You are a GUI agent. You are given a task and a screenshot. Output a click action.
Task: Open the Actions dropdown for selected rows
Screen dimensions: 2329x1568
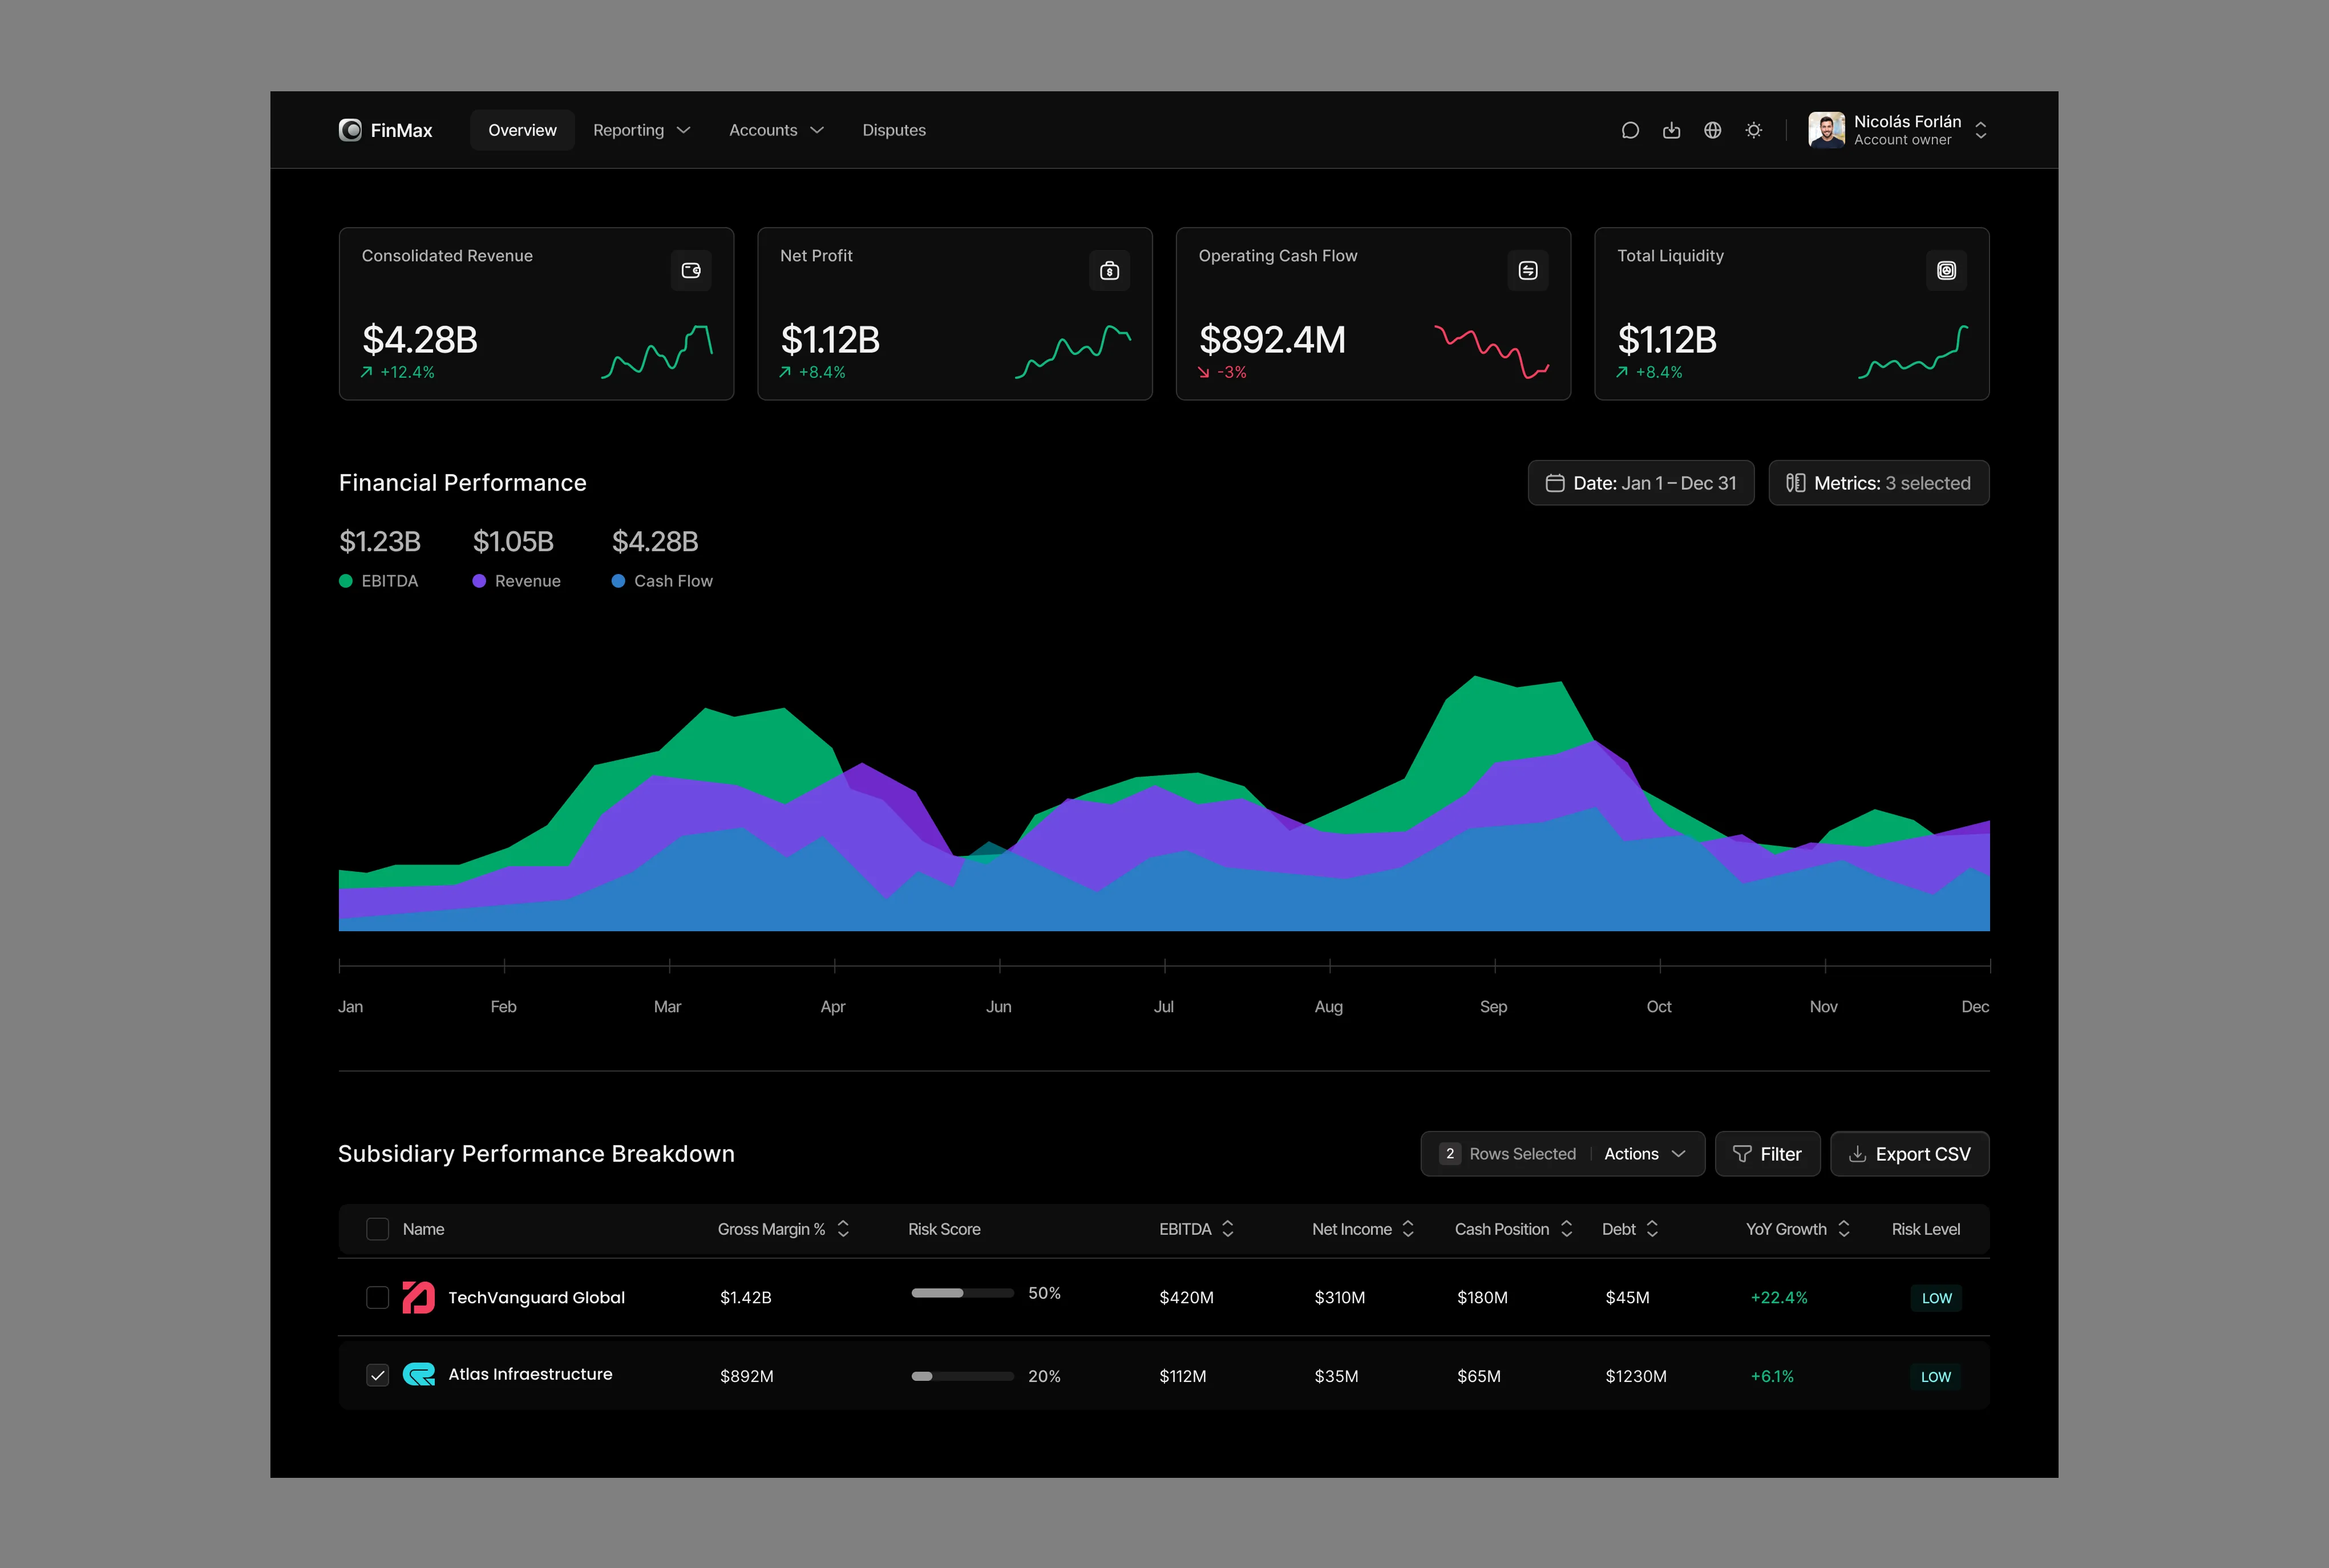coord(1643,1153)
